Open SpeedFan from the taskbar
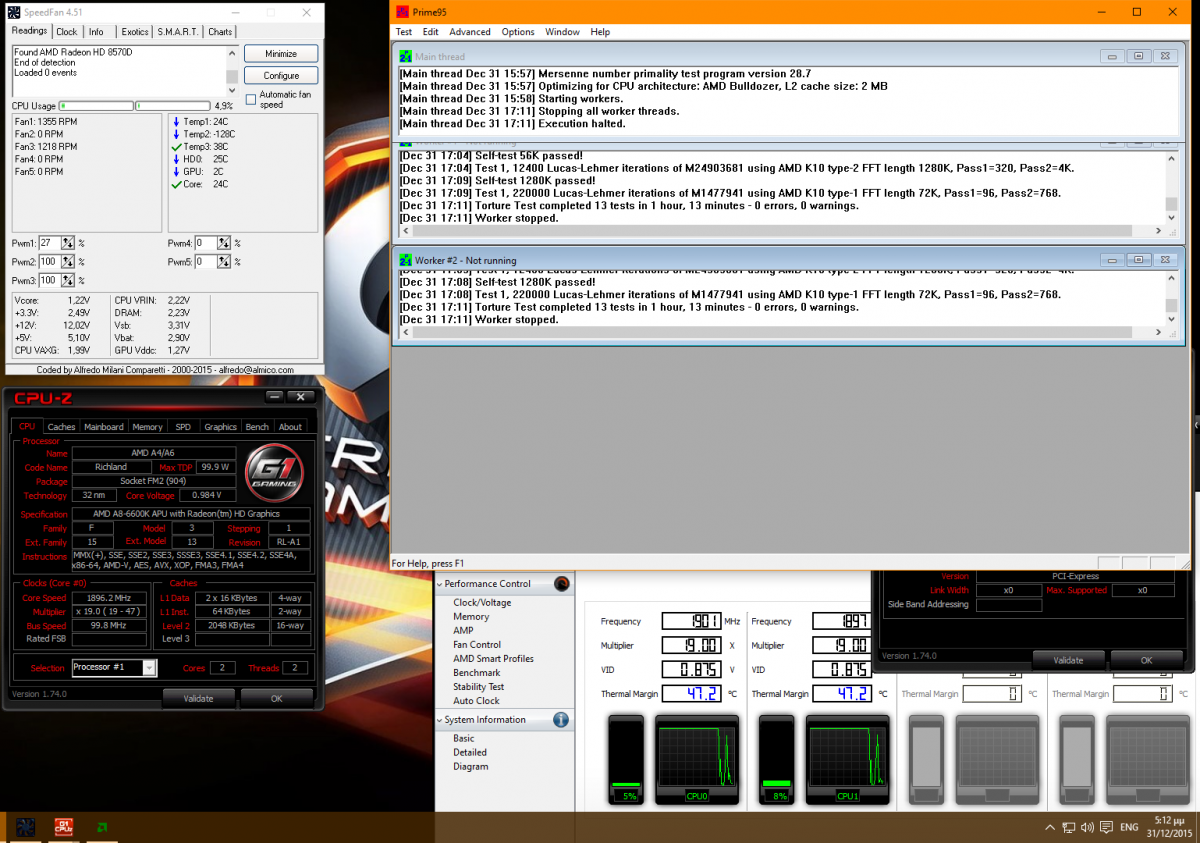Screen dimensions: 1200x843 point(26,827)
